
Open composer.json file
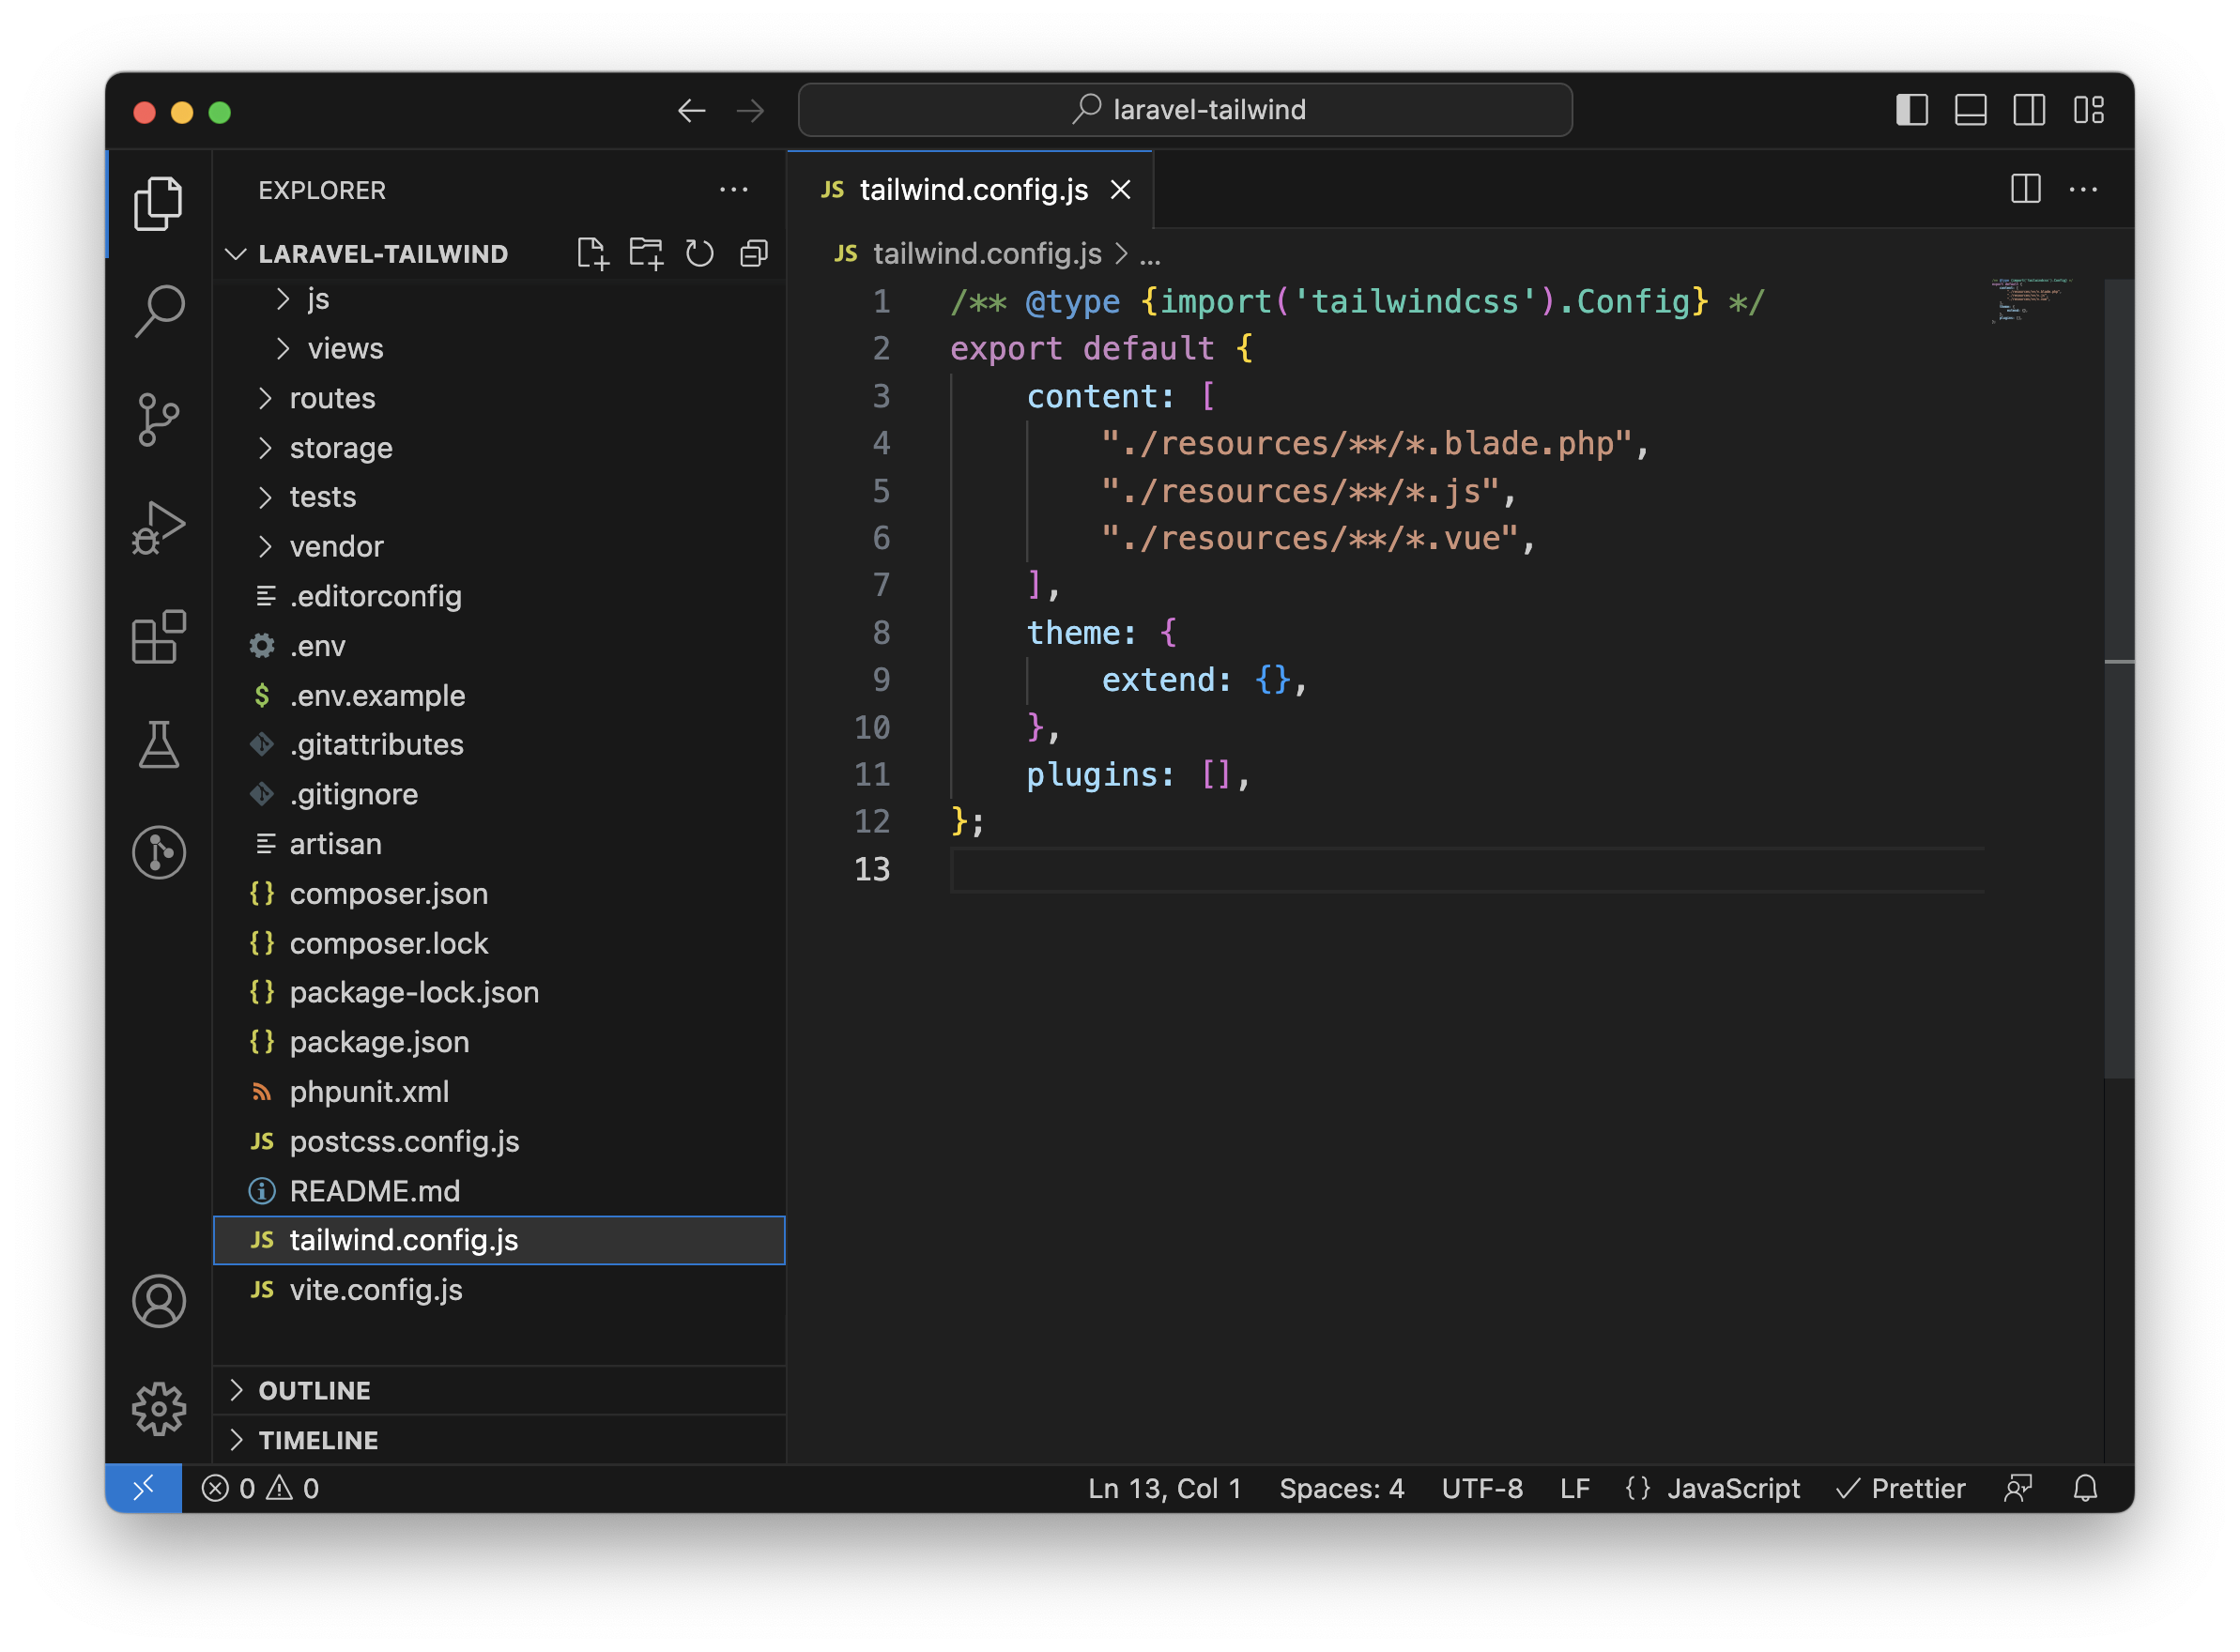[x=500, y=894]
